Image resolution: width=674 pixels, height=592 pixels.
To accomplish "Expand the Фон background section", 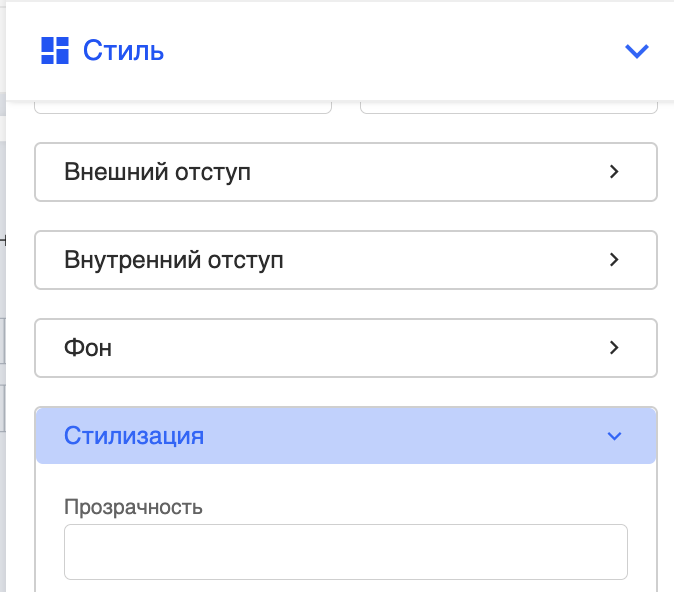I will click(x=346, y=348).
